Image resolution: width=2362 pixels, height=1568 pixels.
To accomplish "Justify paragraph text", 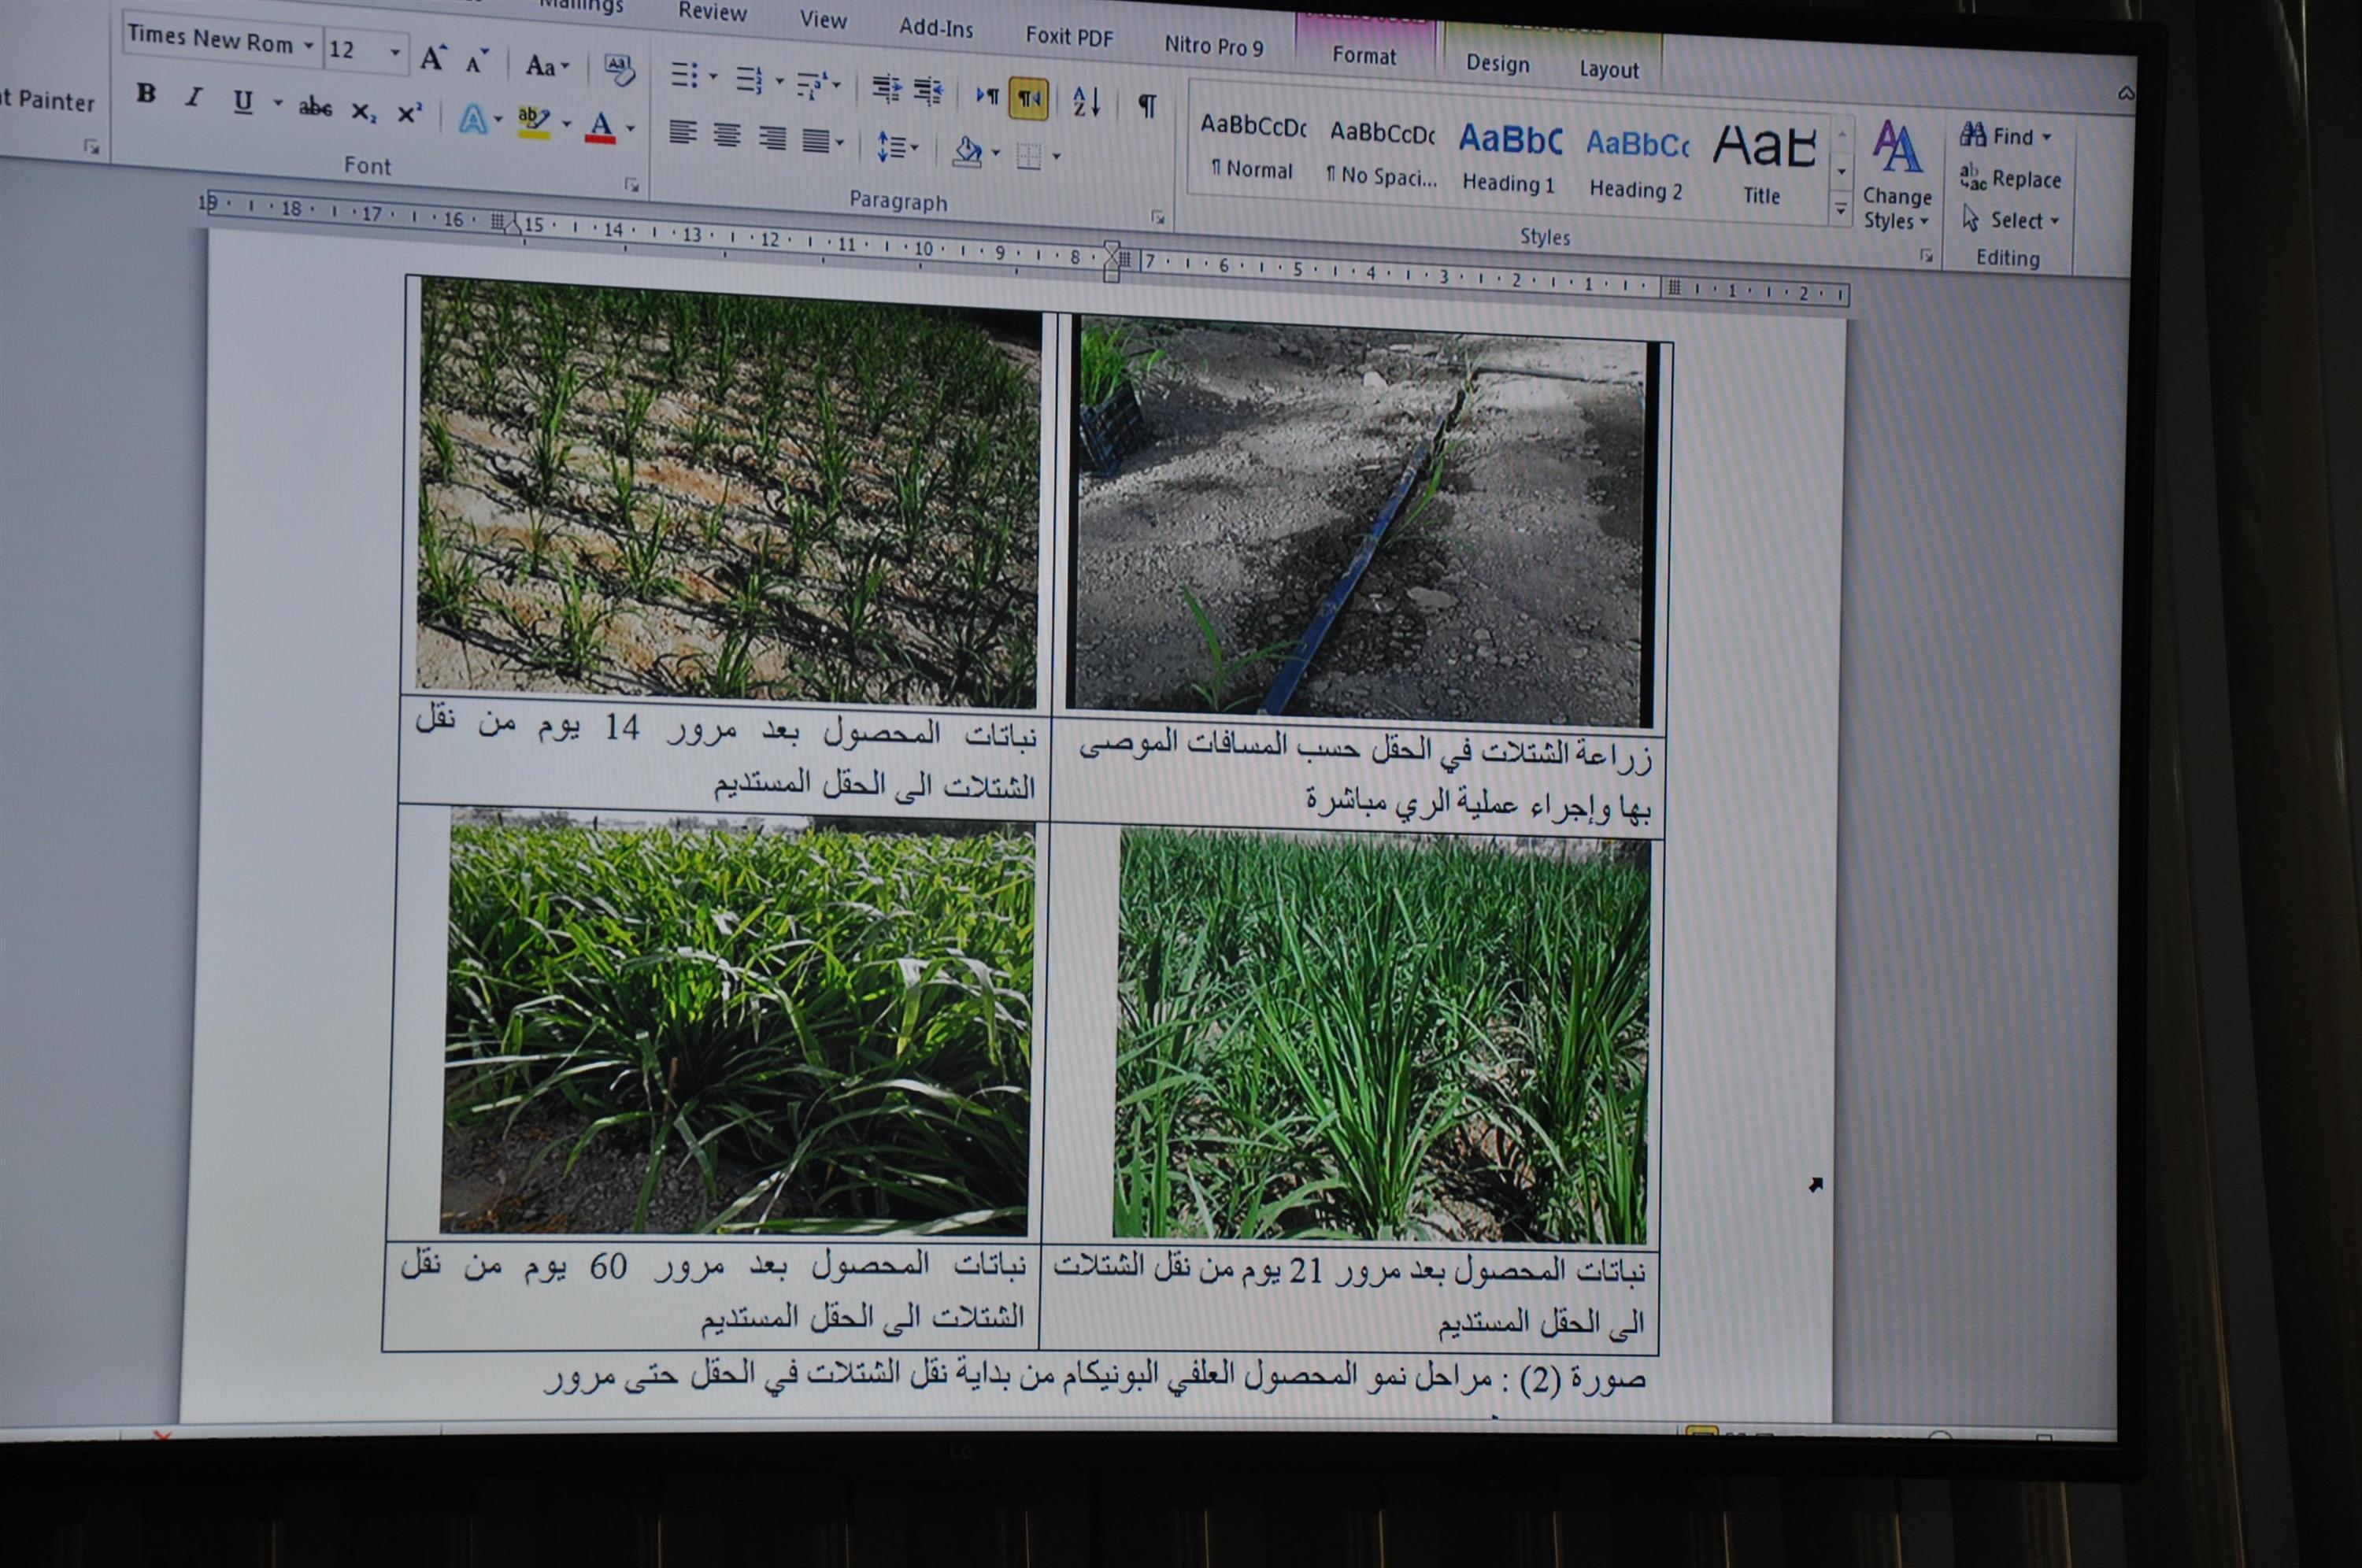I will [817, 140].
